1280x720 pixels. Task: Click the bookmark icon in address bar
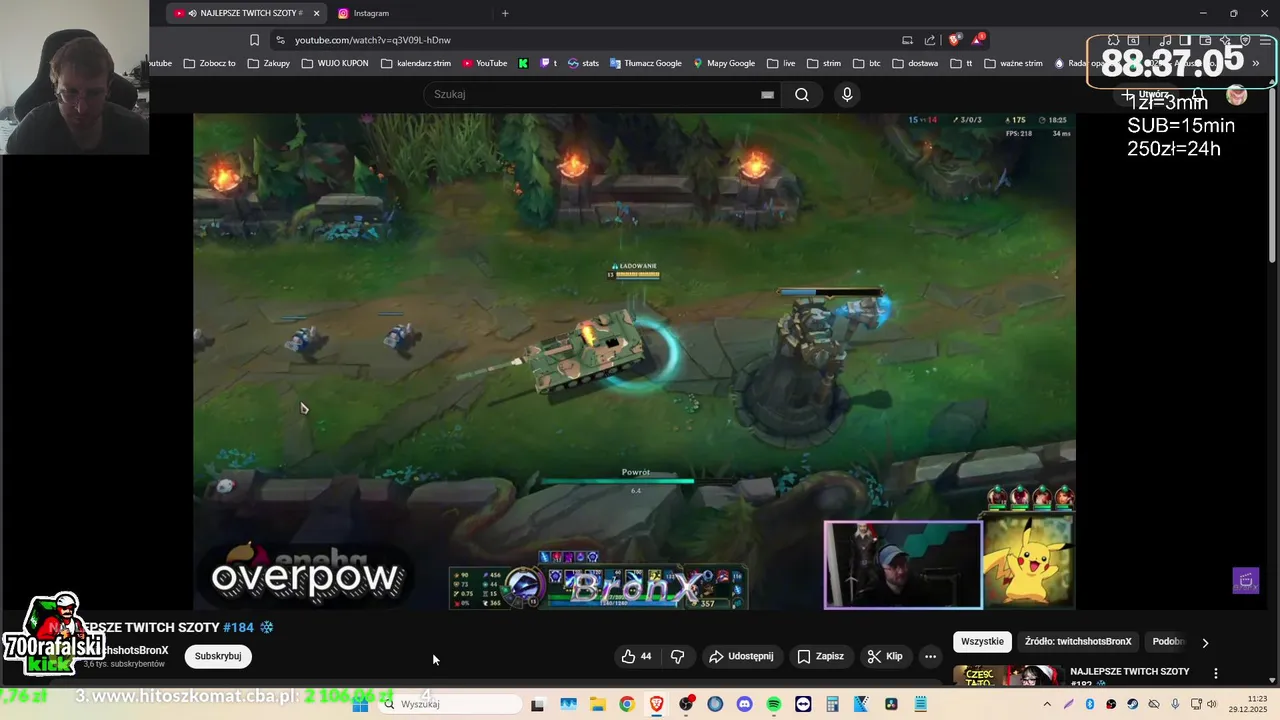(x=254, y=40)
